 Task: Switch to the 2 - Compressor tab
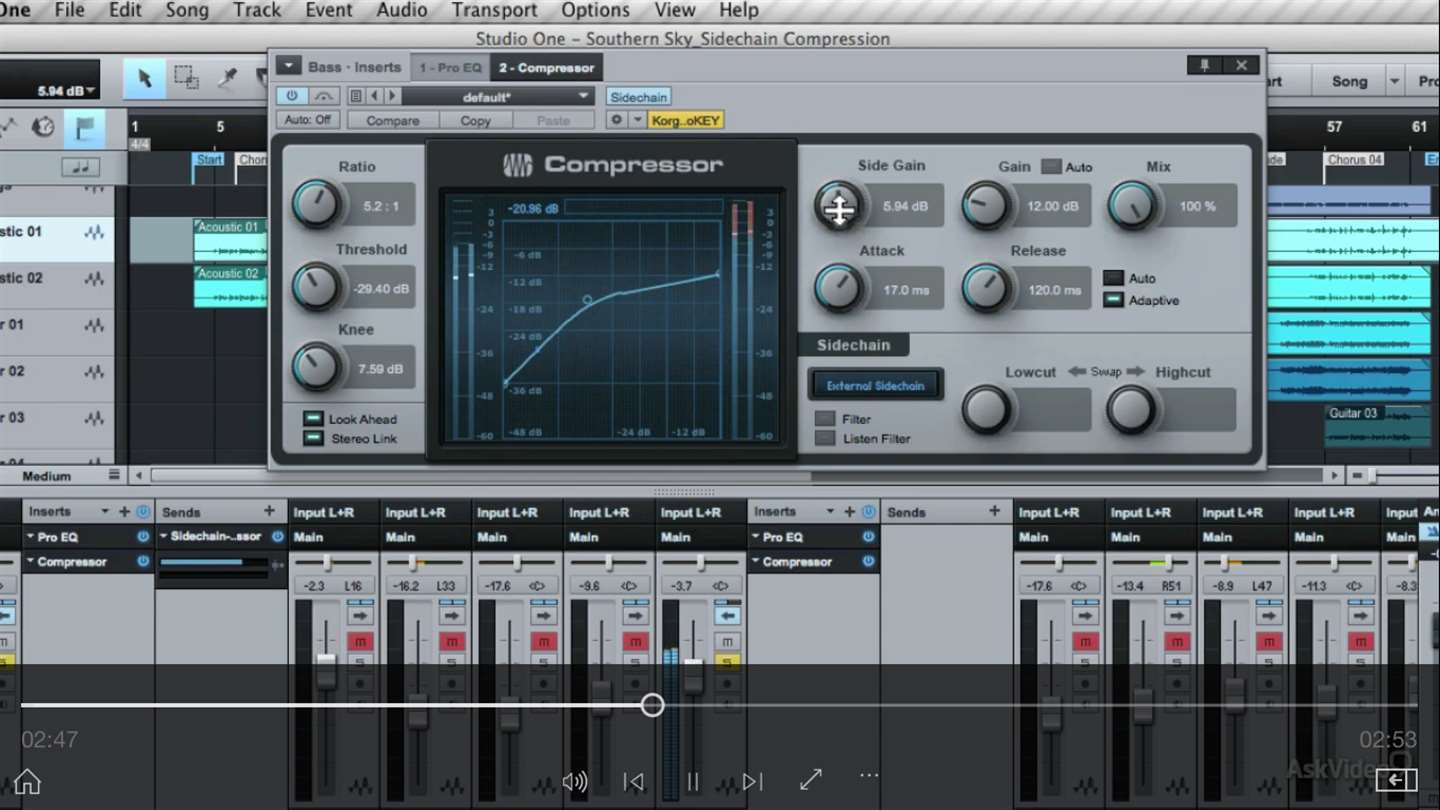tap(546, 68)
